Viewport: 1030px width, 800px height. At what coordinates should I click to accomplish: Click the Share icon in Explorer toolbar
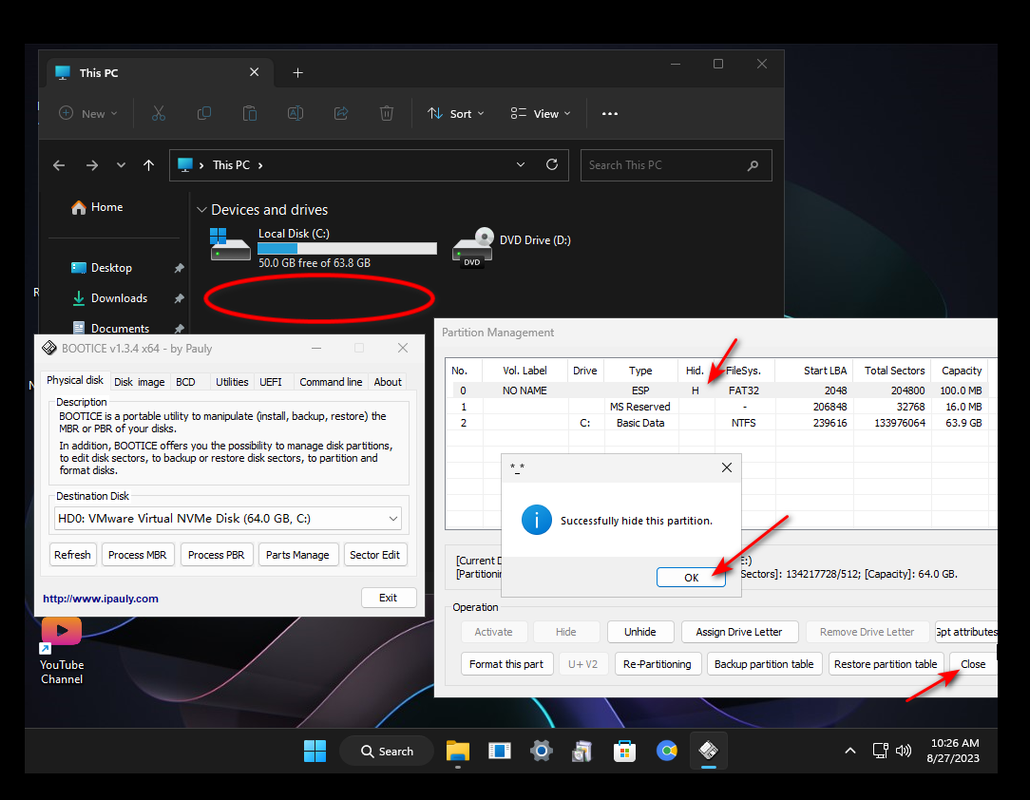pyautogui.click(x=341, y=114)
